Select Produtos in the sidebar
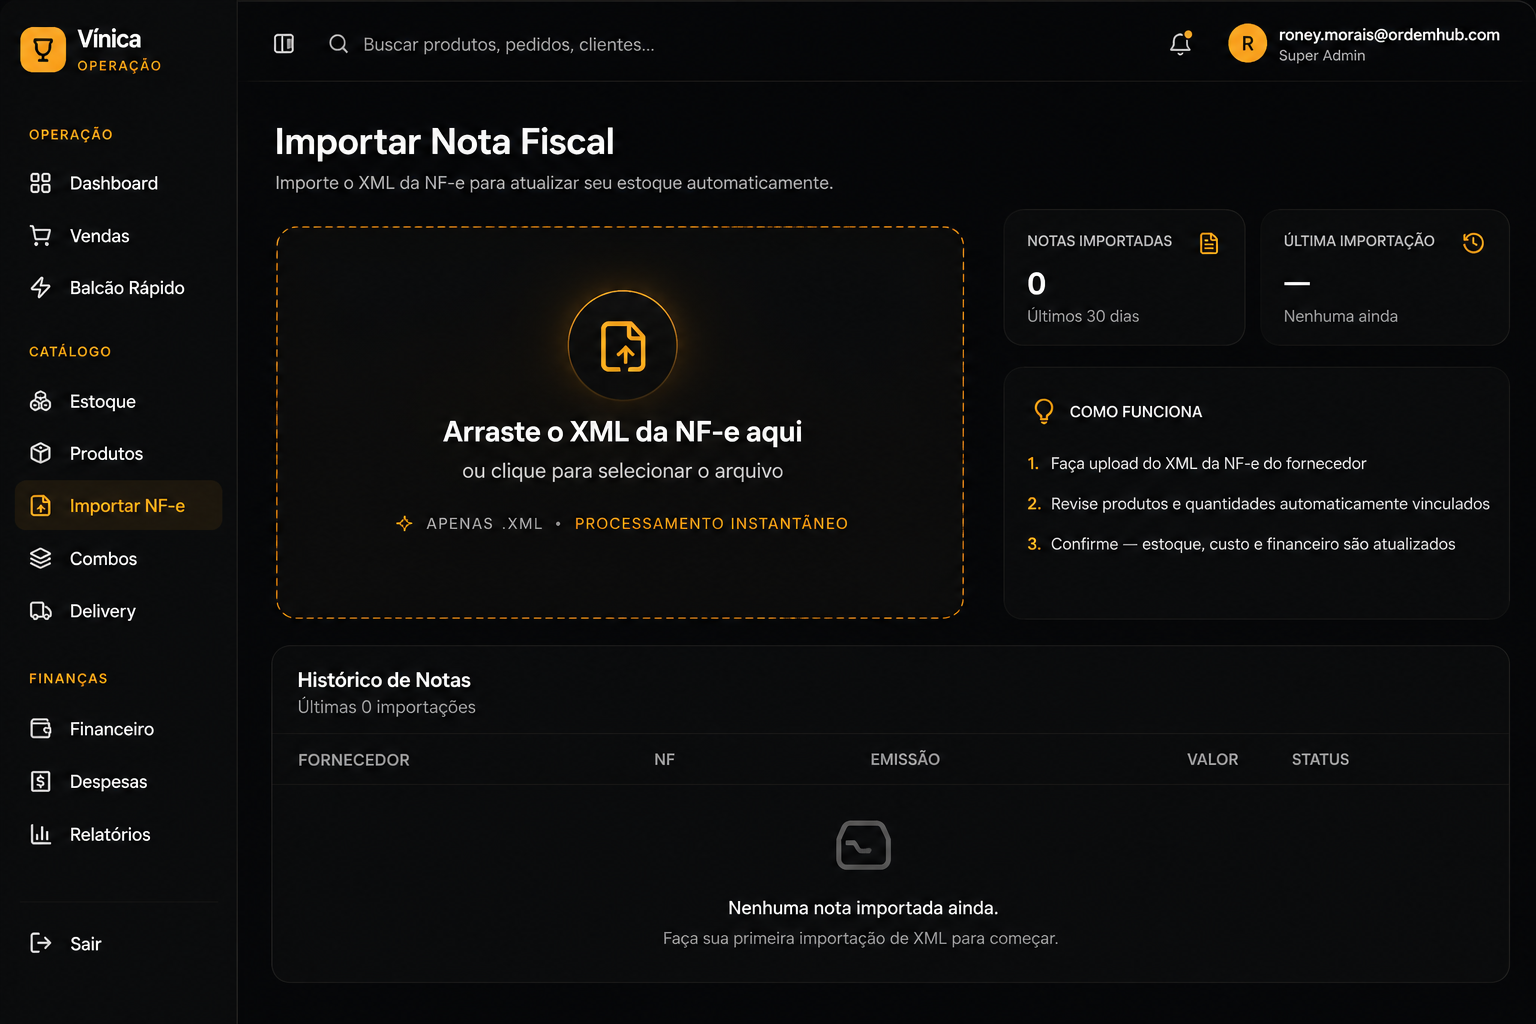1536x1024 pixels. point(118,453)
